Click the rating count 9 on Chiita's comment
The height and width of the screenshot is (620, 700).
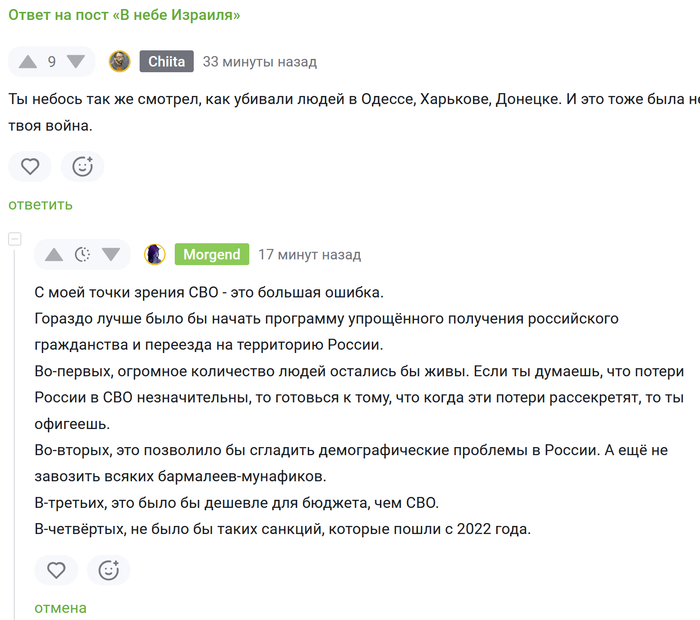[x=52, y=62]
